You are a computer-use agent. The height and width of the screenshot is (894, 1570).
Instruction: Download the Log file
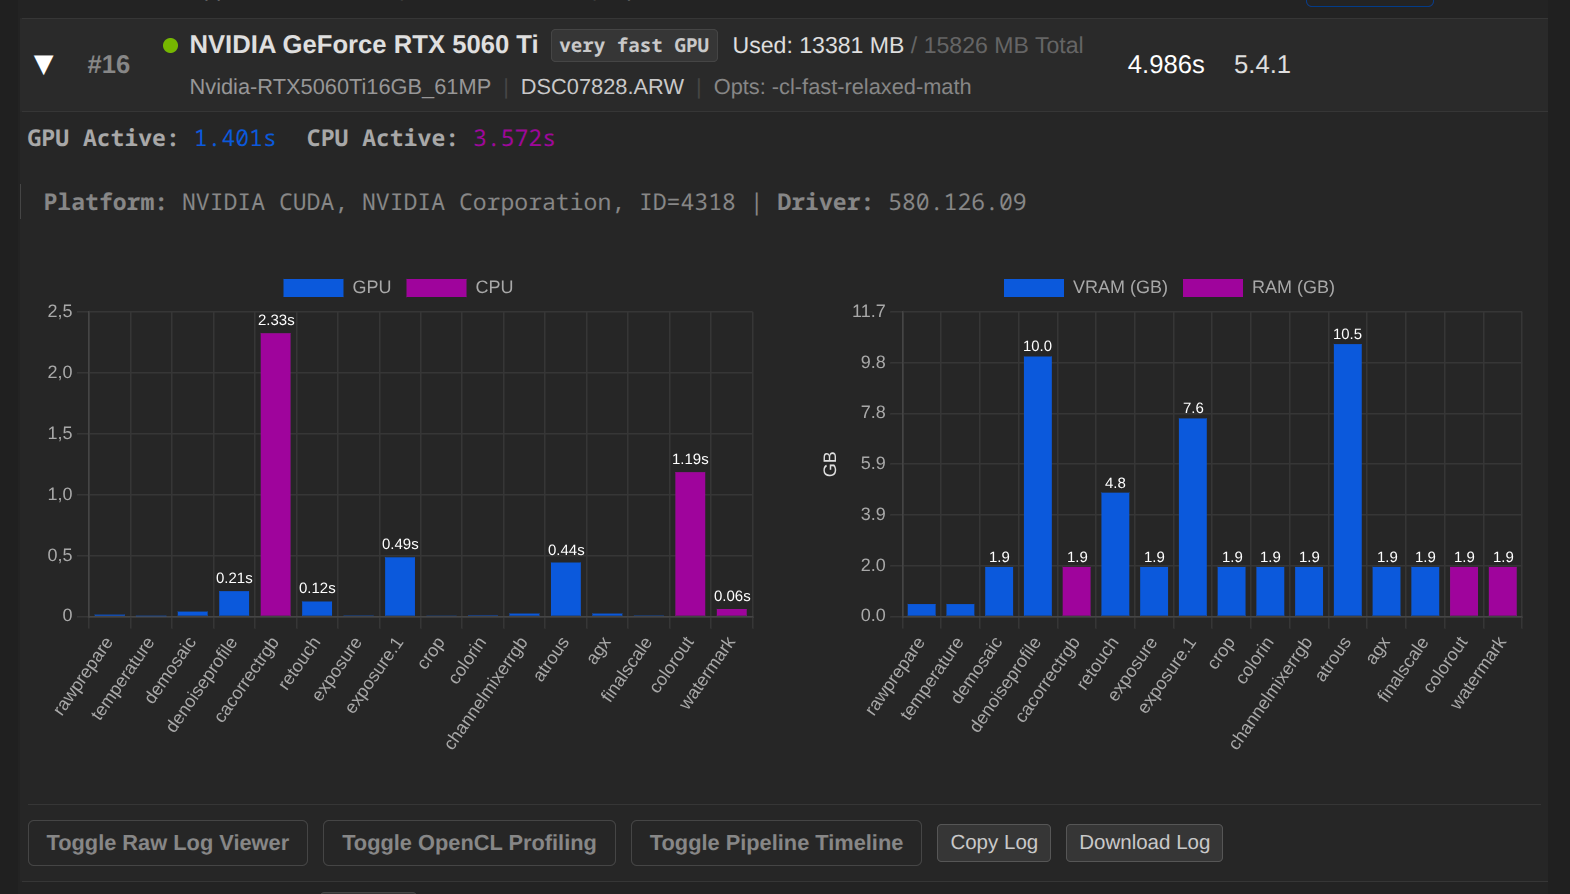(x=1144, y=843)
